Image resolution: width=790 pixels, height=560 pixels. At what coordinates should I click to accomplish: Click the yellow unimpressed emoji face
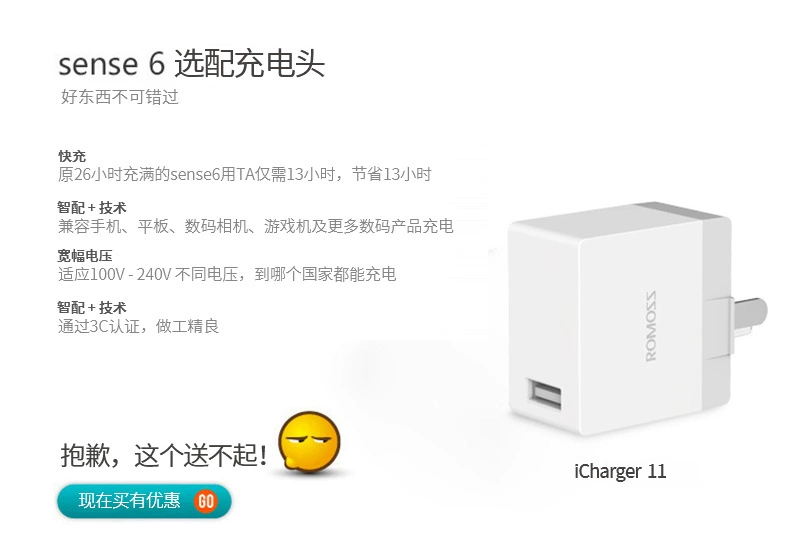(310, 443)
